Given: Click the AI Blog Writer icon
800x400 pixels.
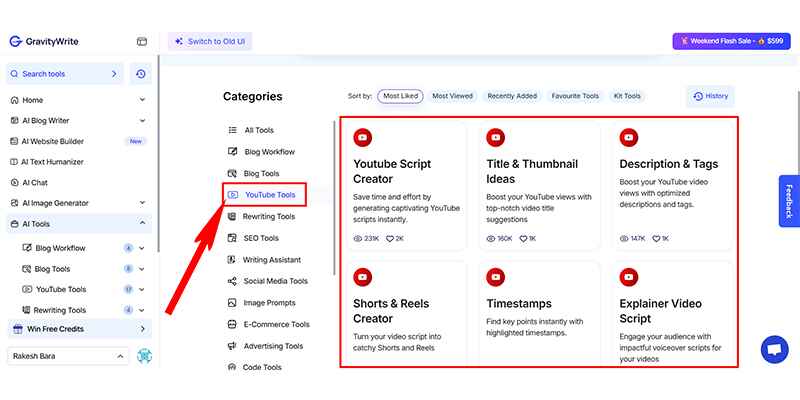Looking at the screenshot, I should (x=14, y=120).
